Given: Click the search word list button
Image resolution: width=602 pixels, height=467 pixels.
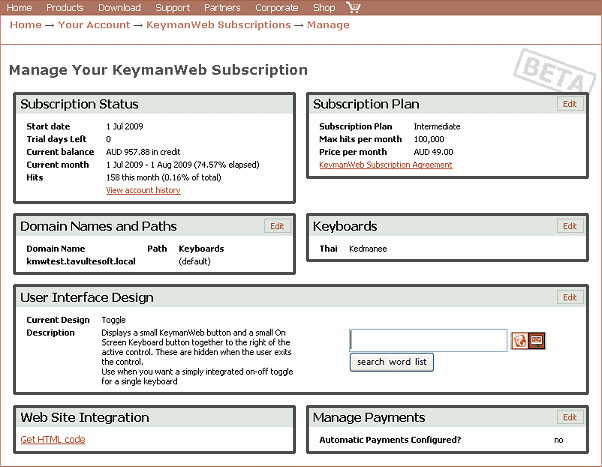Looking at the screenshot, I should click(x=392, y=362).
